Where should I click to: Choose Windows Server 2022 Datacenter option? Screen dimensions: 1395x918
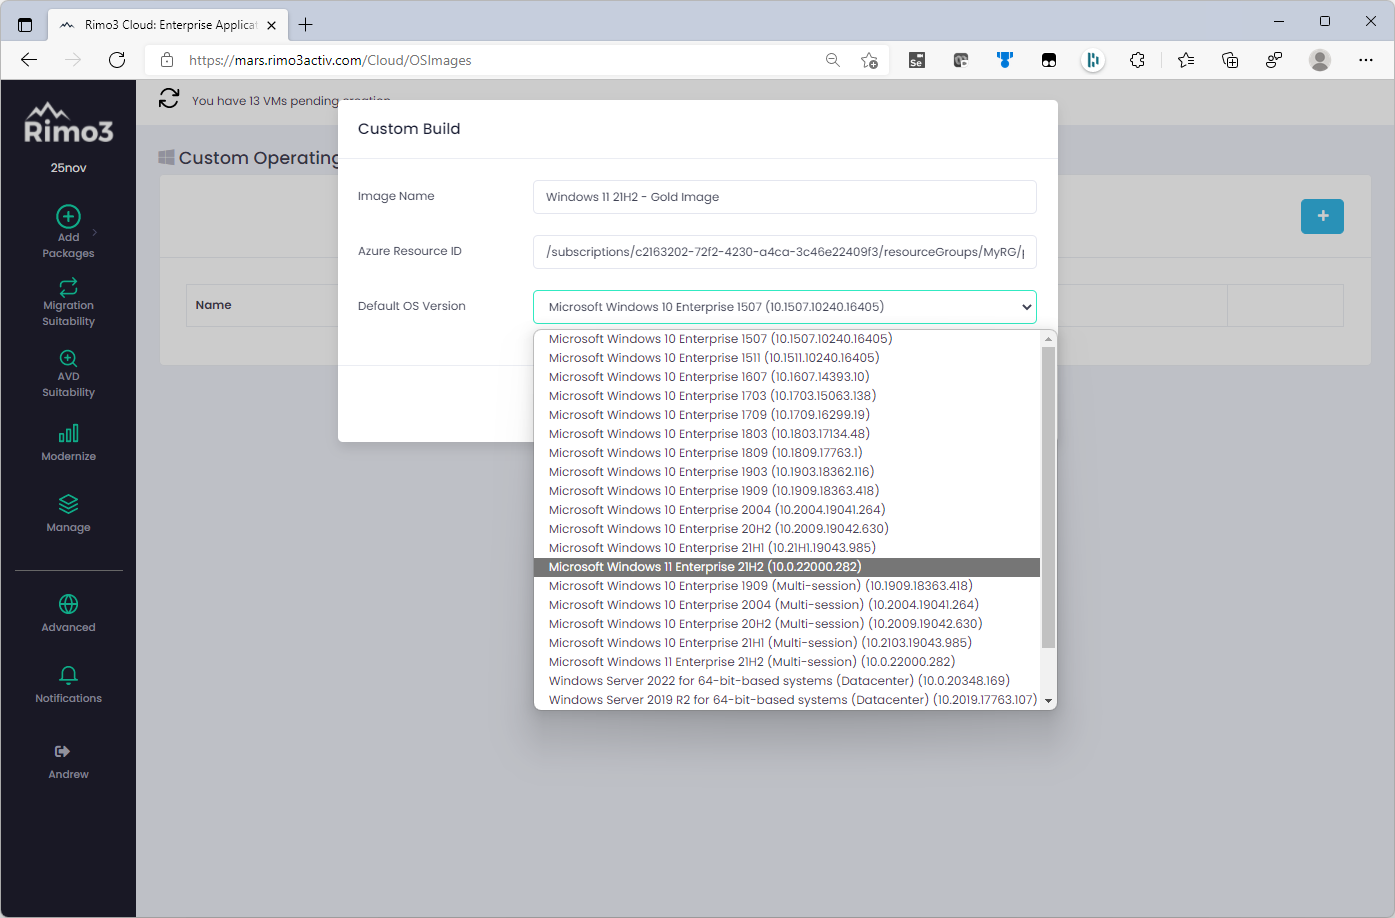pyautogui.click(x=778, y=681)
